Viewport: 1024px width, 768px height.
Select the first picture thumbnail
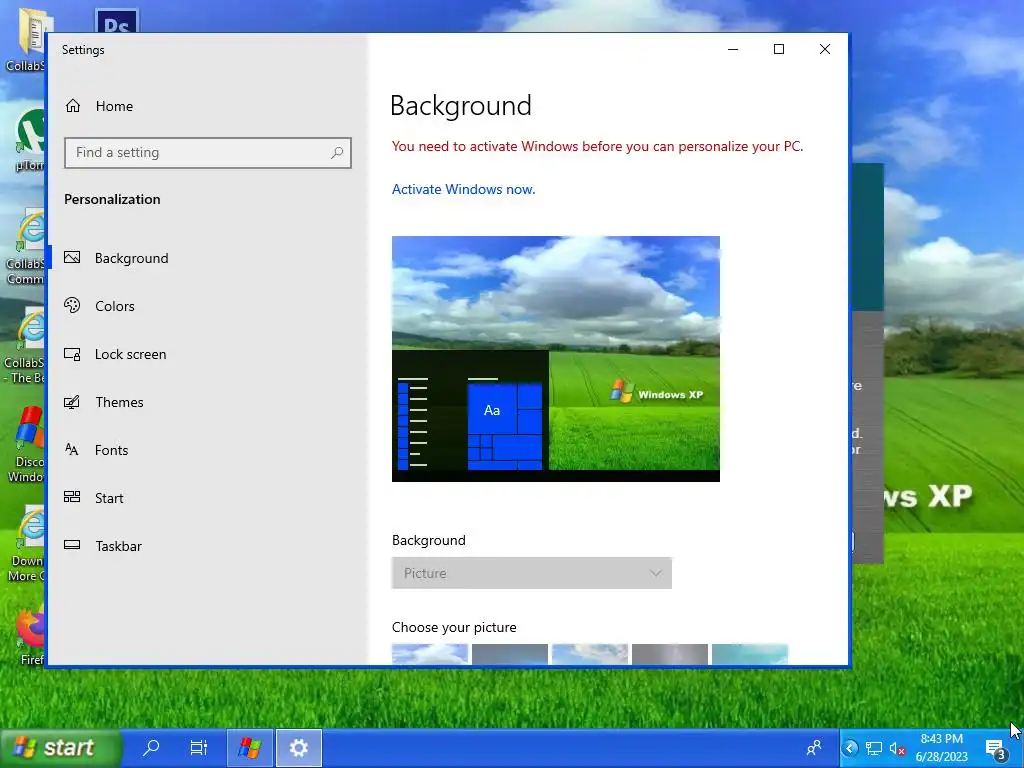click(430, 654)
